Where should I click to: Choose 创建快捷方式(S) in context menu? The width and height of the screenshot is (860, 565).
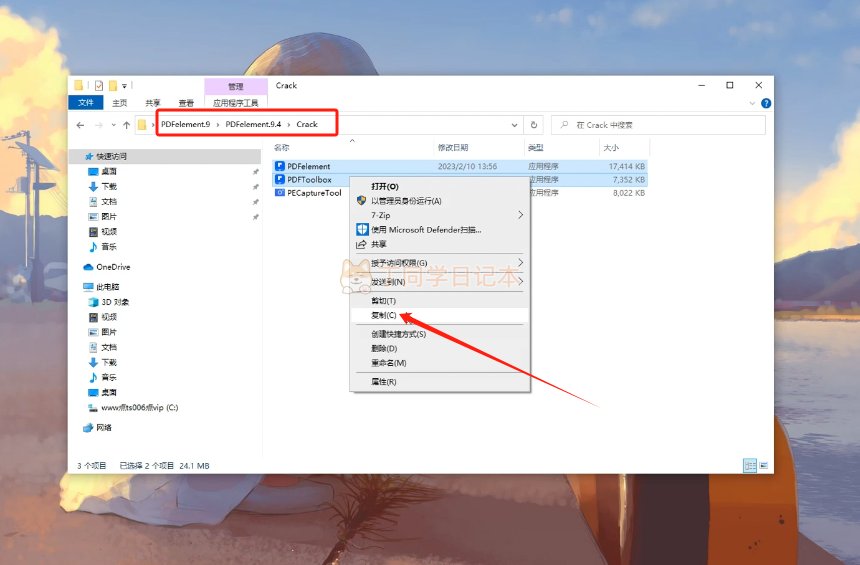point(440,334)
